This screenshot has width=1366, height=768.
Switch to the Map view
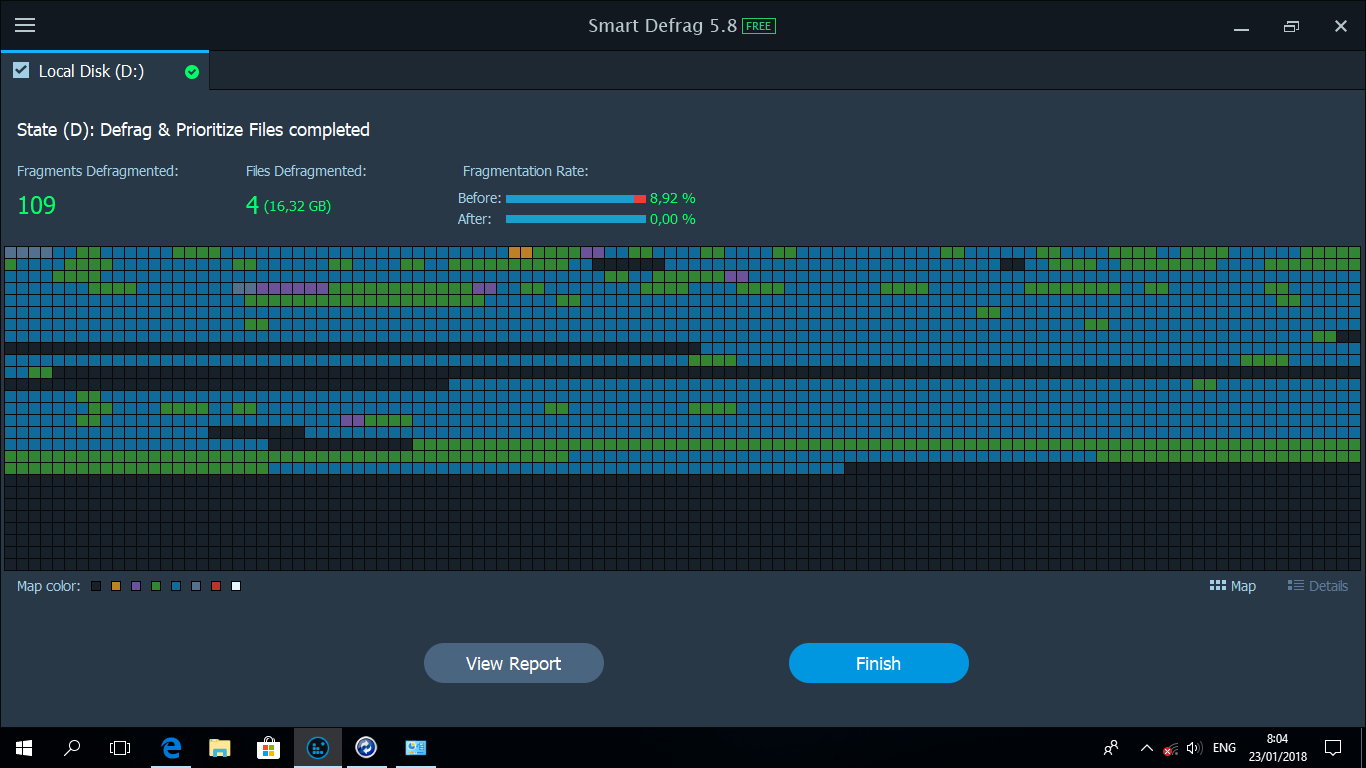1232,585
